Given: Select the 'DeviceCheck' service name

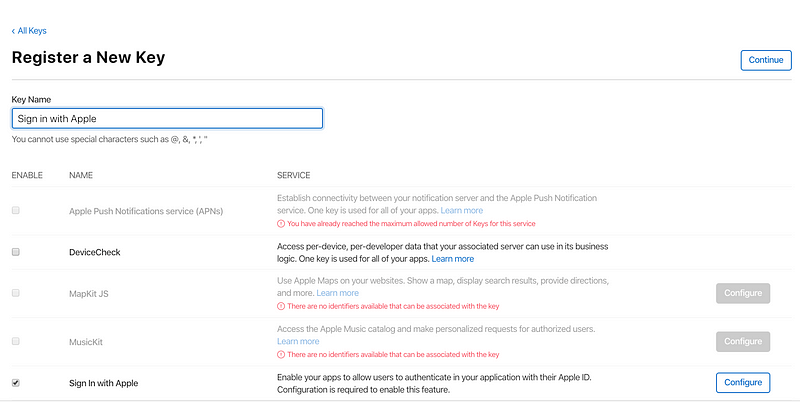Looking at the screenshot, I should click(x=95, y=252).
